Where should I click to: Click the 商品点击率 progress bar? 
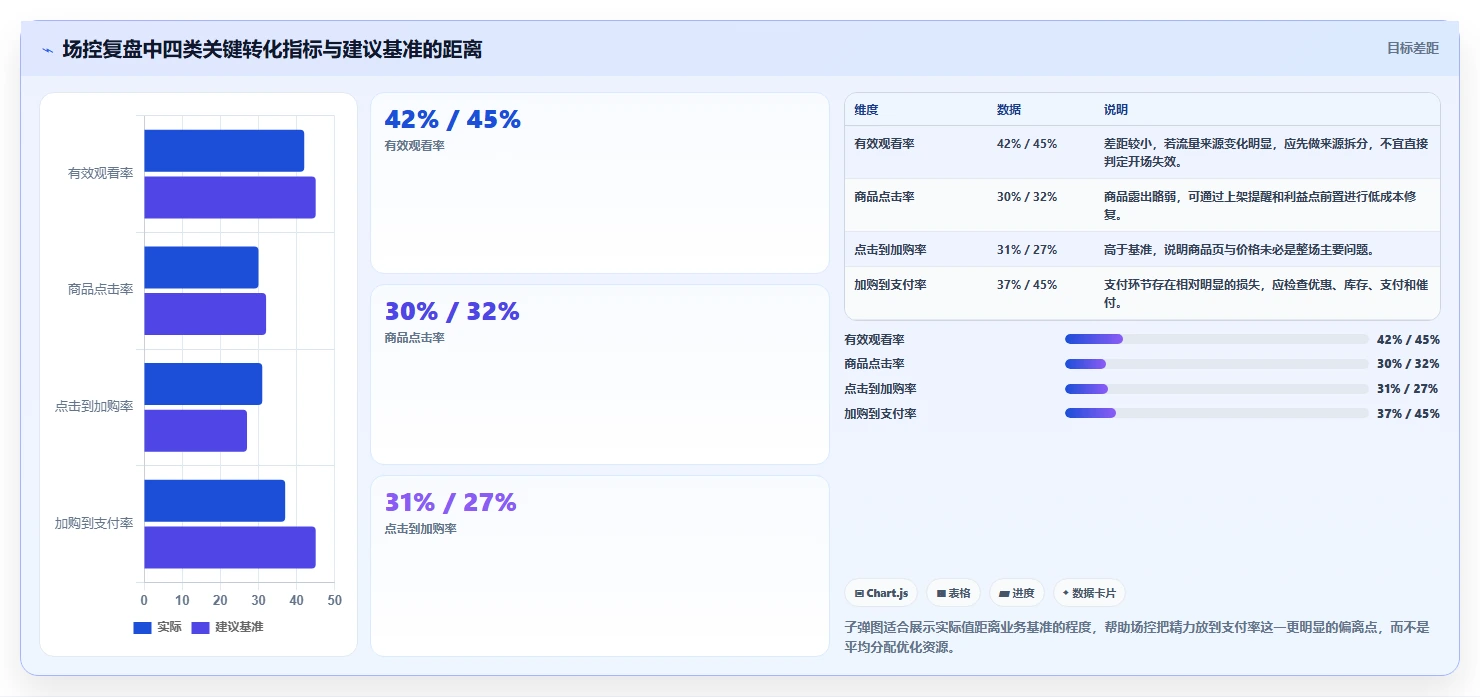(x=1216, y=364)
